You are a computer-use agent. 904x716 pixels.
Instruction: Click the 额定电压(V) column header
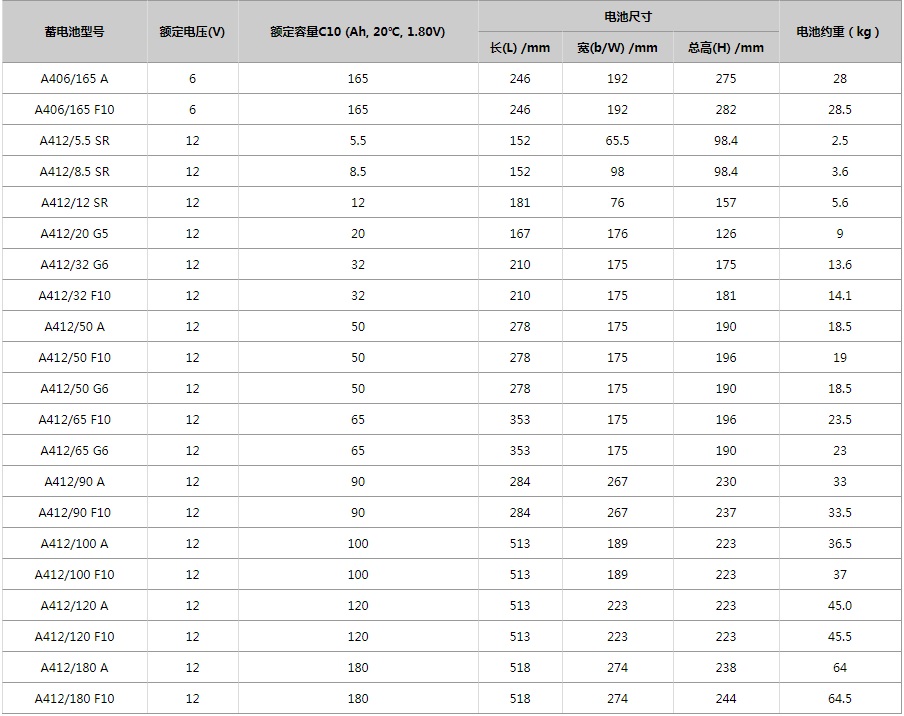(192, 32)
